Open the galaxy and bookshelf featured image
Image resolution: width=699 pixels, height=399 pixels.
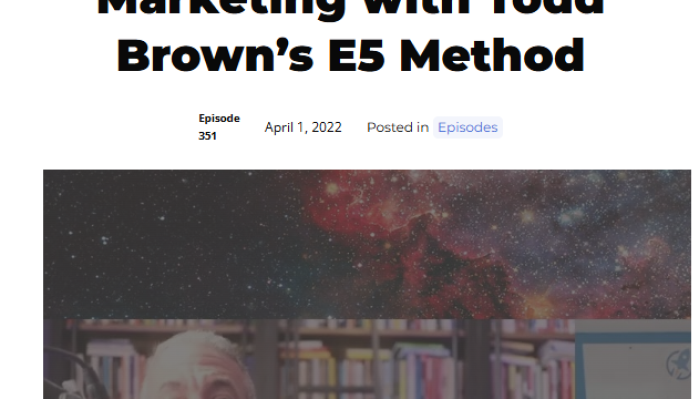[x=367, y=284]
